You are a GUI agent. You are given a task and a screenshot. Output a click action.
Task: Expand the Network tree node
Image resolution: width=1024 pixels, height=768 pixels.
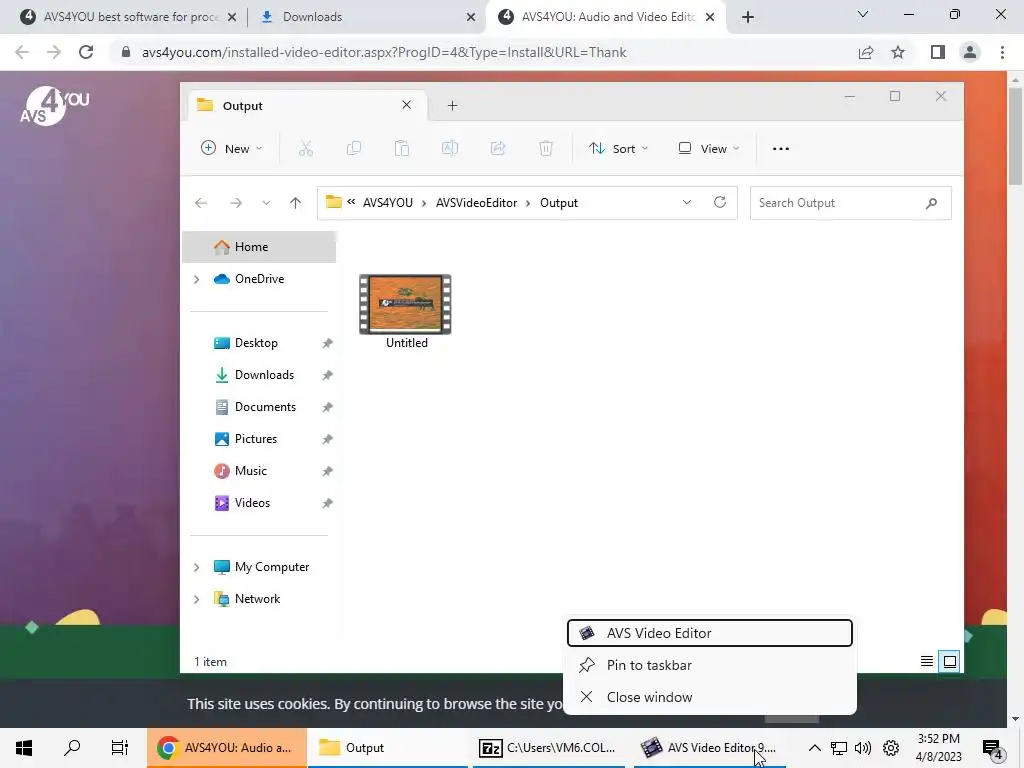click(197, 600)
